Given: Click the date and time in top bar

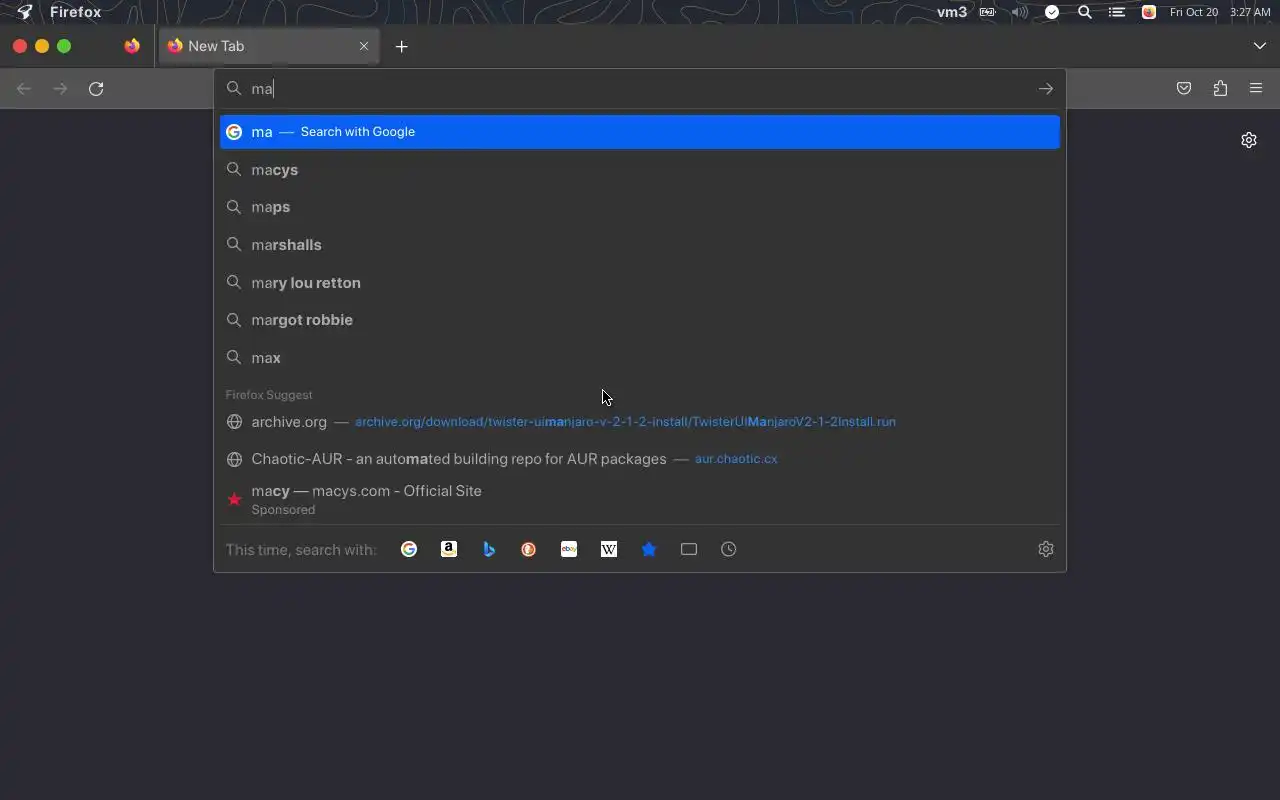Looking at the screenshot, I should (1220, 12).
